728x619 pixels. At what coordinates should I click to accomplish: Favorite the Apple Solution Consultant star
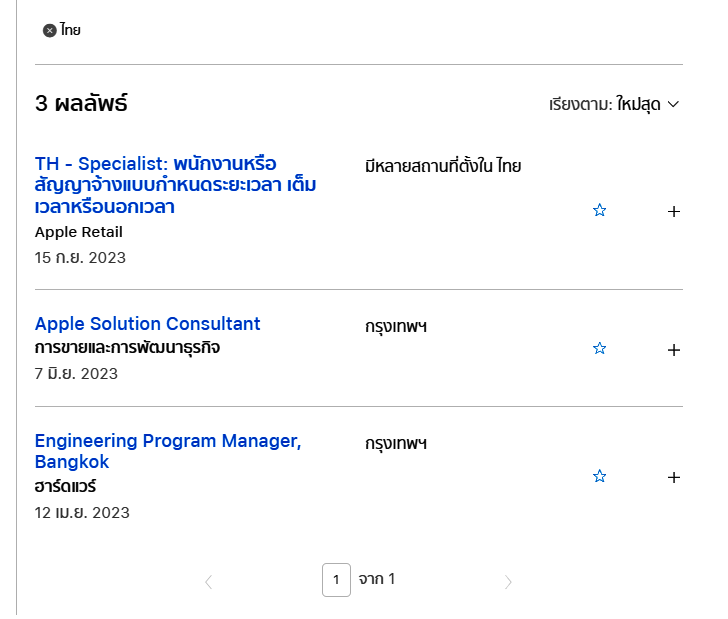(x=599, y=348)
